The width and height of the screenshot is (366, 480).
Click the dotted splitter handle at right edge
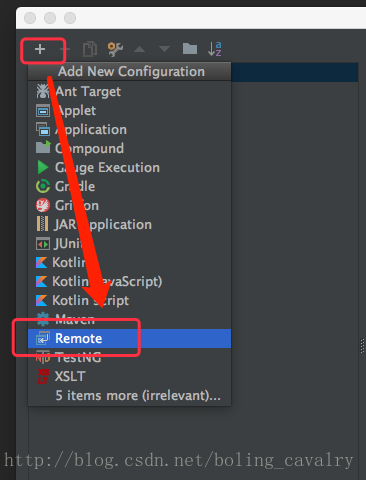click(x=362, y=346)
